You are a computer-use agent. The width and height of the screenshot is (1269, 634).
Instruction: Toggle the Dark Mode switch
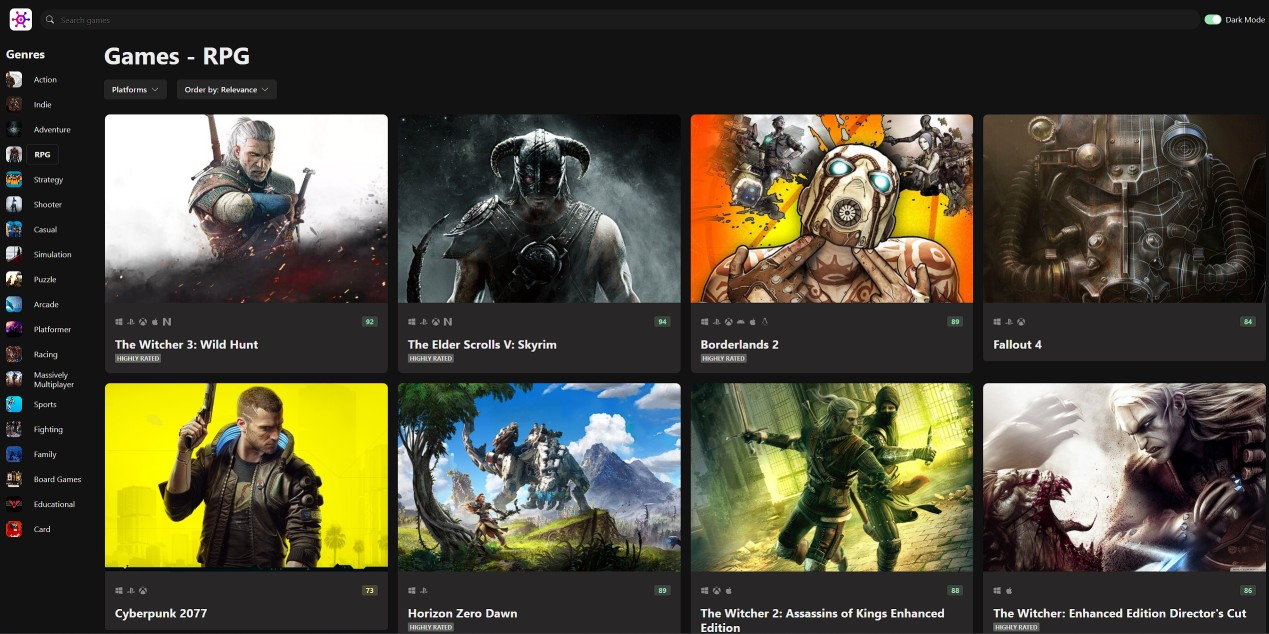point(1213,20)
